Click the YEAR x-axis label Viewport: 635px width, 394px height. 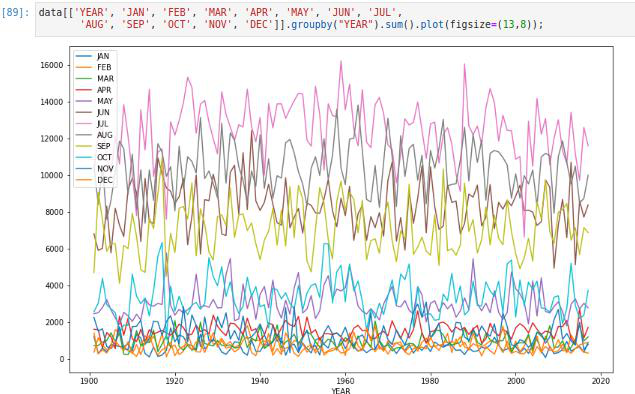pyautogui.click(x=341, y=390)
